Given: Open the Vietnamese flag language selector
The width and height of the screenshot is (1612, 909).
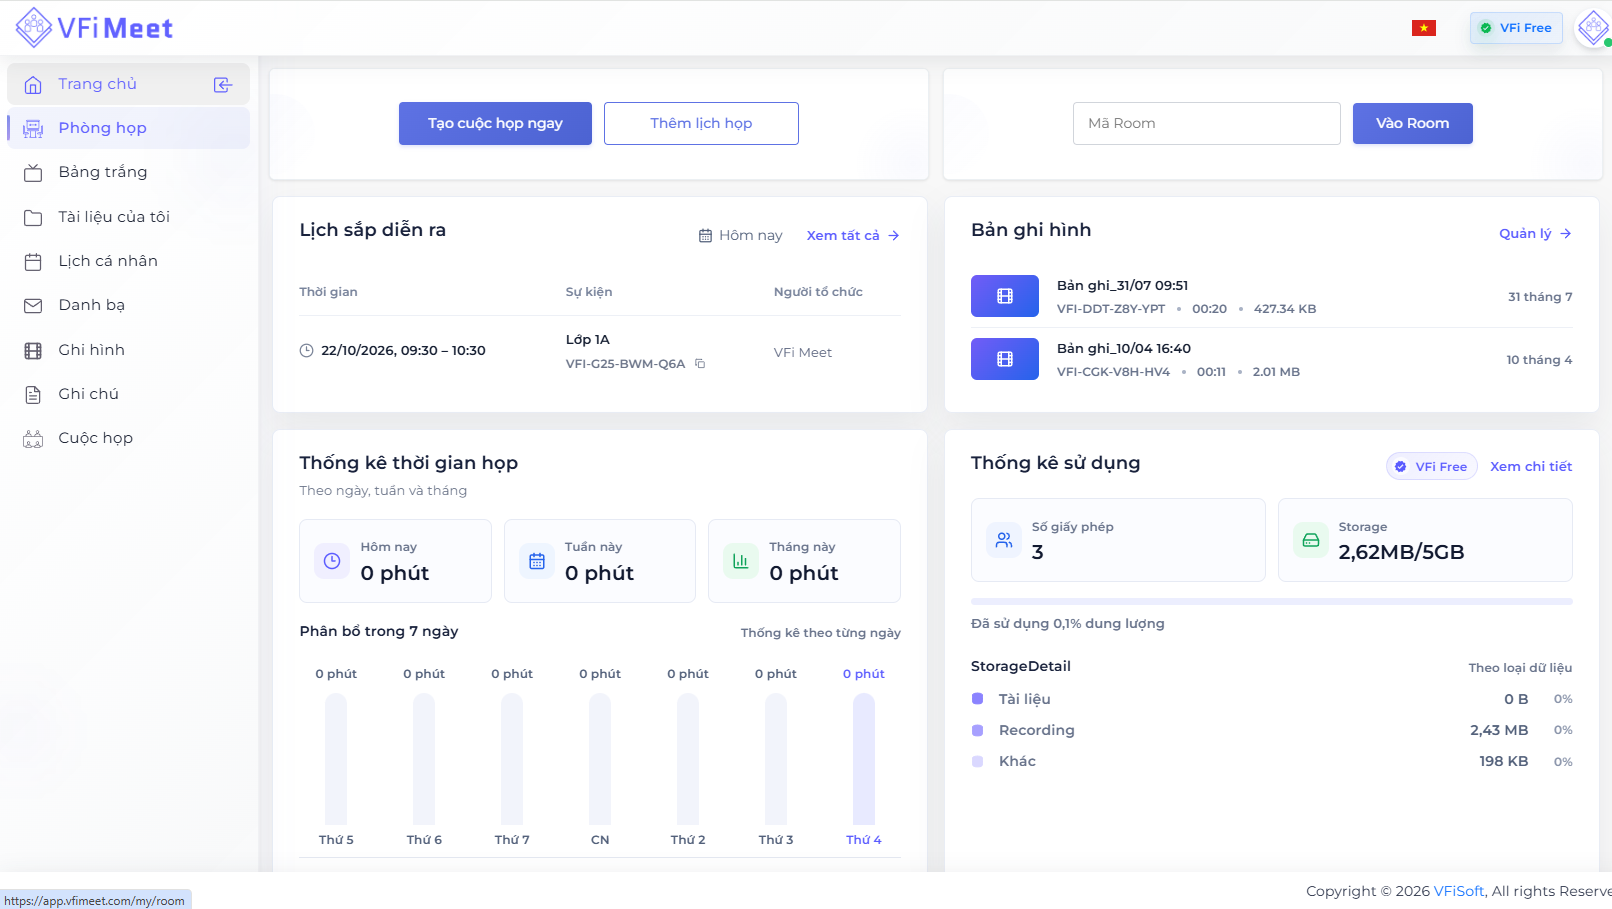Looking at the screenshot, I should tap(1424, 28).
